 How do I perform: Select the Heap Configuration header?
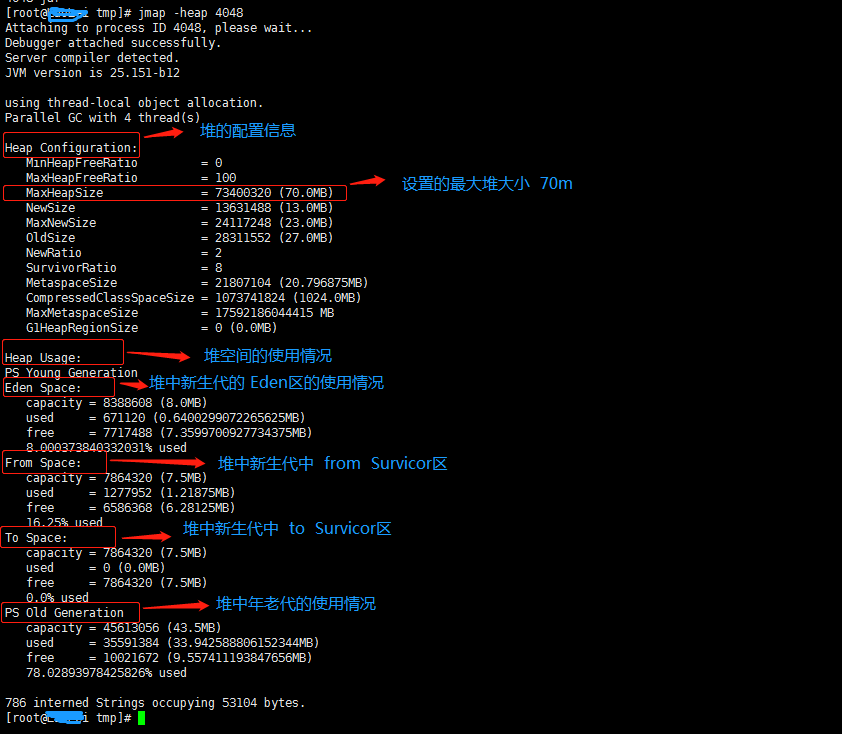point(70,146)
